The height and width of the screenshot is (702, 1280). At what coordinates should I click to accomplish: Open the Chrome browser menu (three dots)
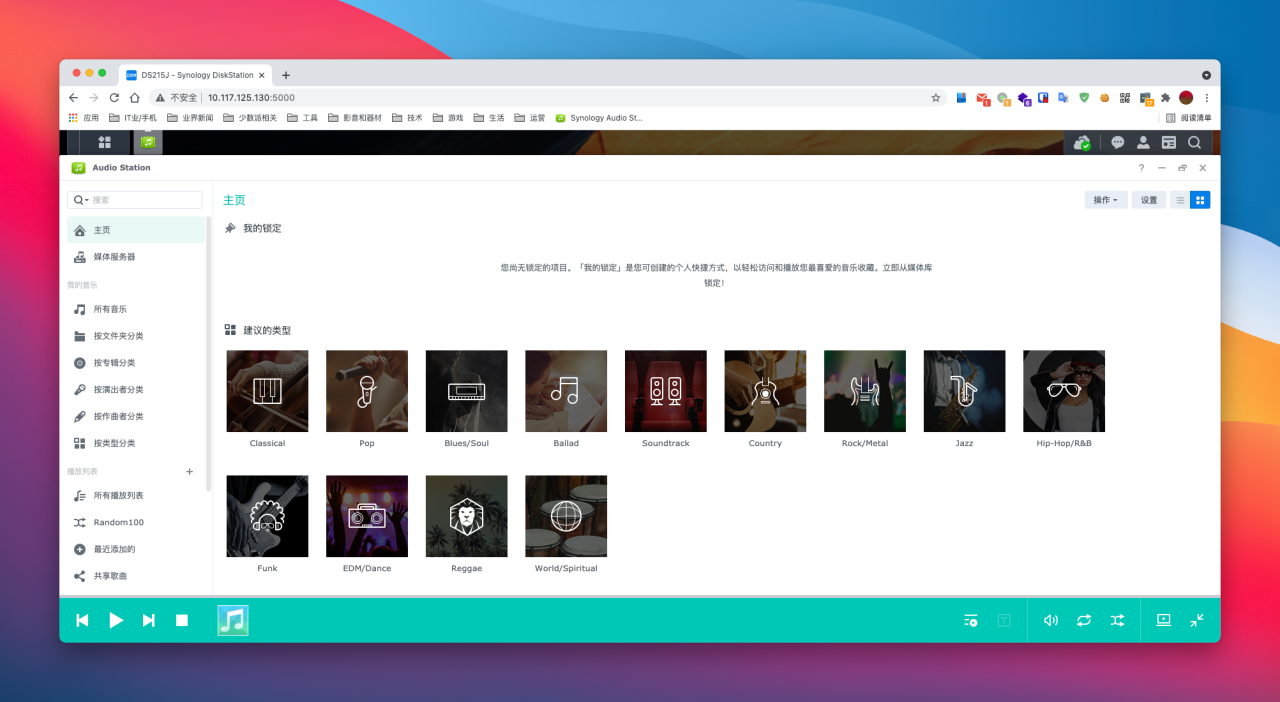coord(1206,97)
